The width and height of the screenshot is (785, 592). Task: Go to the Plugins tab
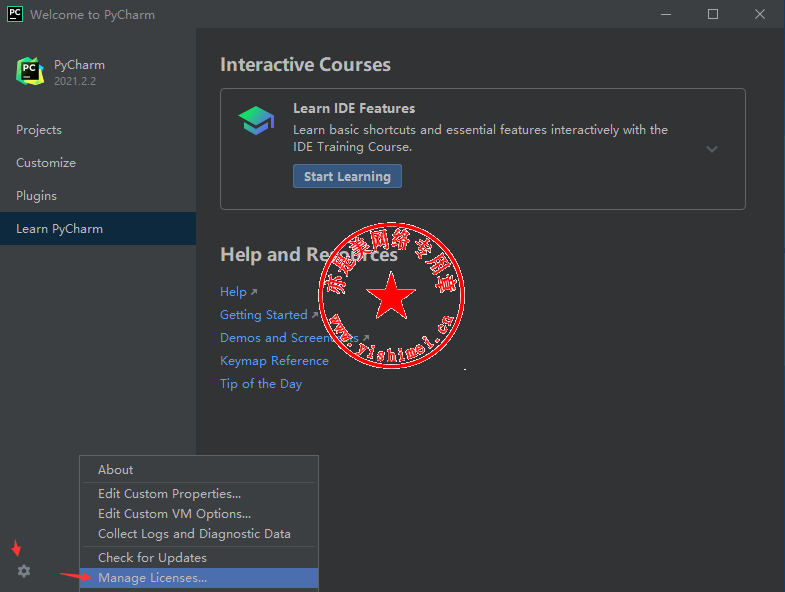coord(37,196)
